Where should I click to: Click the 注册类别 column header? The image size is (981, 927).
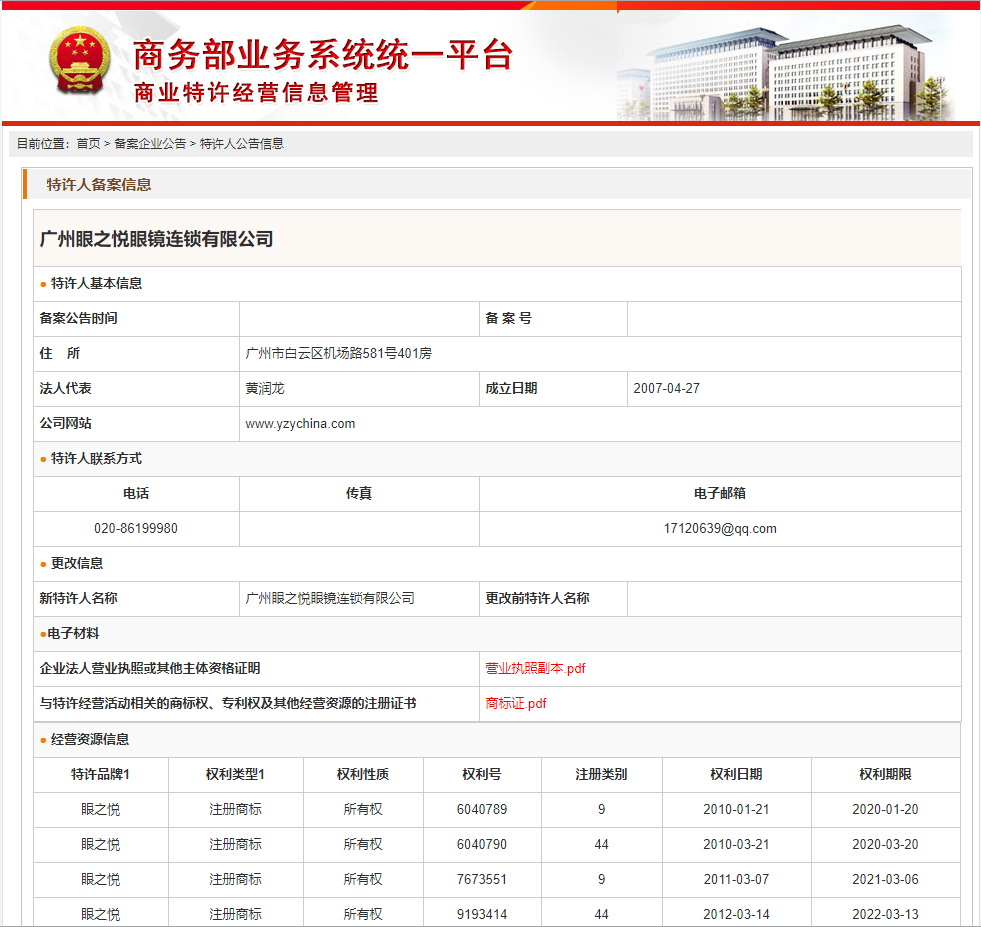[x=601, y=774]
